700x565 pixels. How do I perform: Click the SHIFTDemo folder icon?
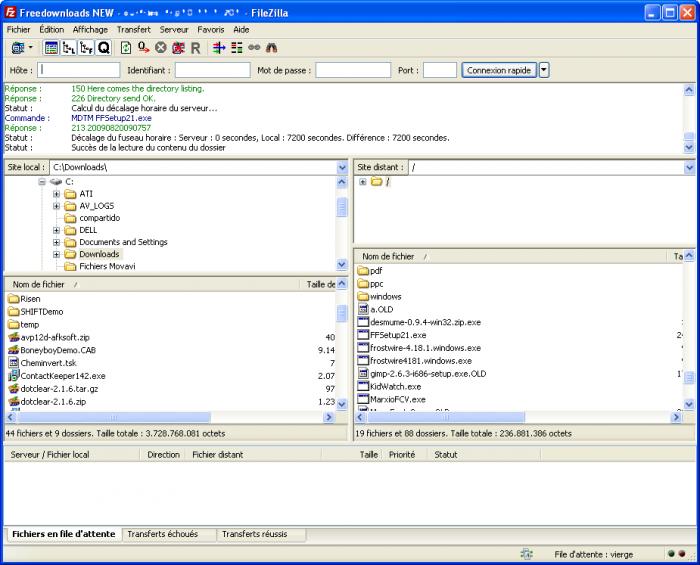(13, 312)
